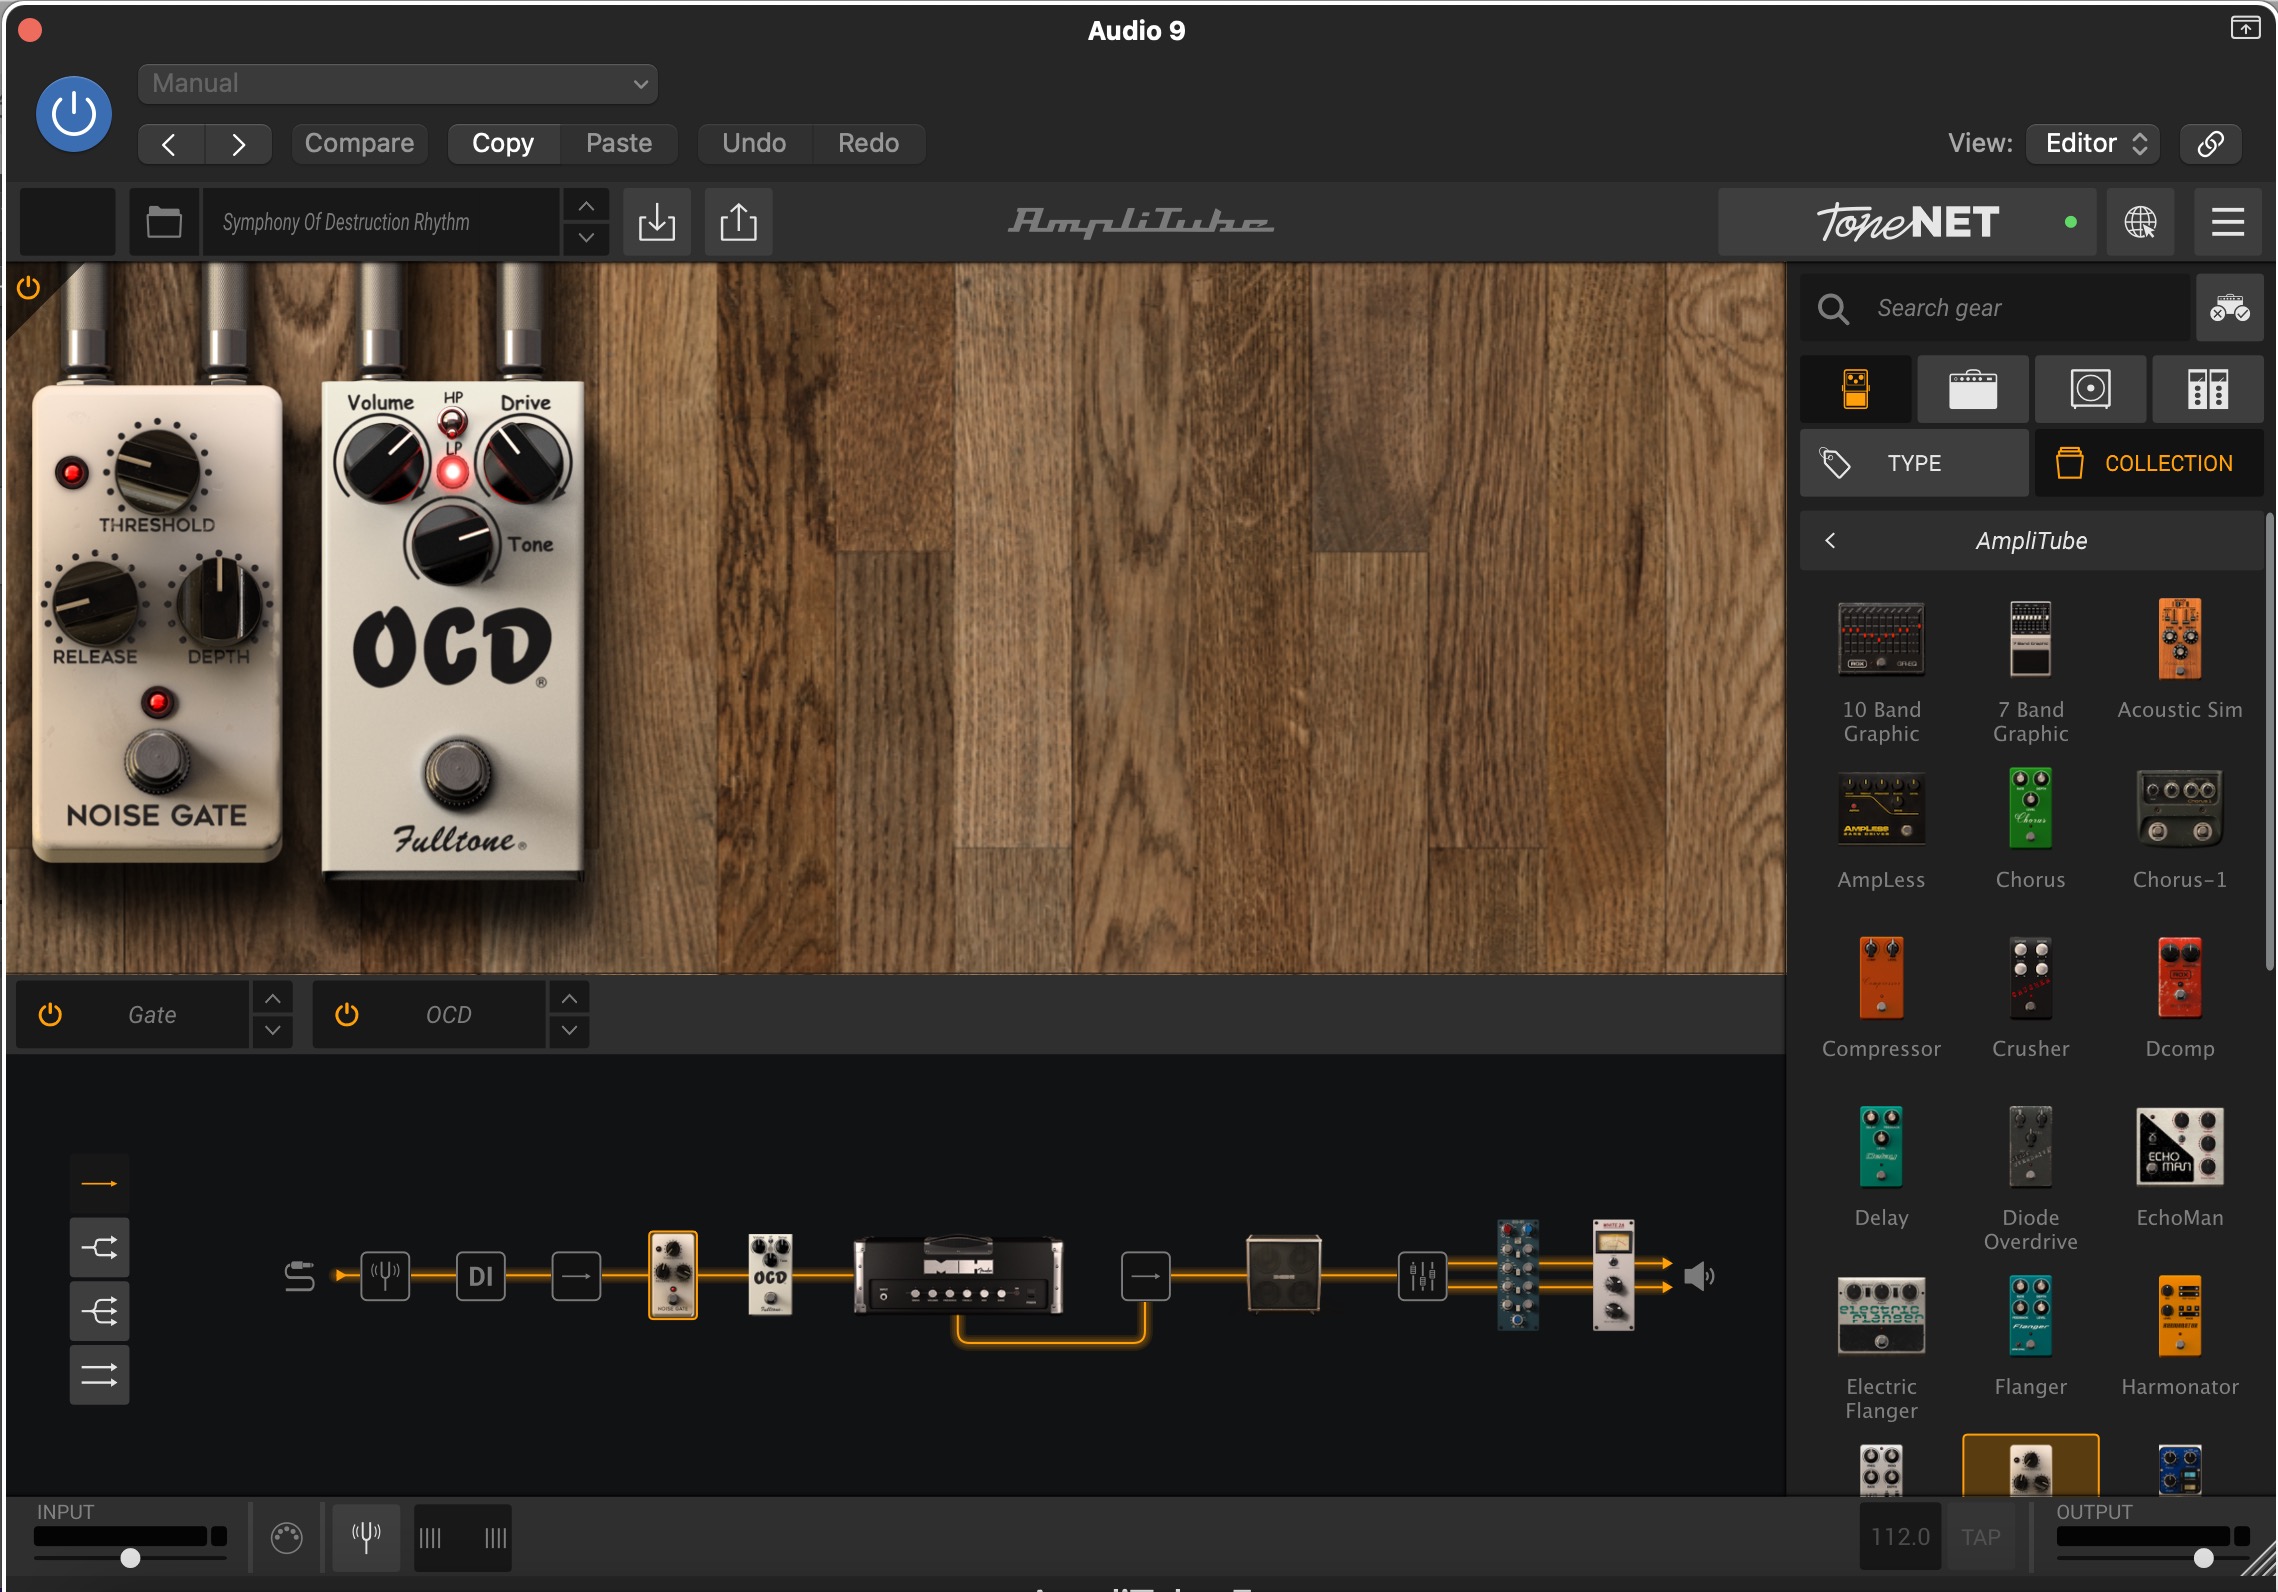Click the OCD pedal footswitch
This screenshot has height=1592, width=2278.
(457, 771)
